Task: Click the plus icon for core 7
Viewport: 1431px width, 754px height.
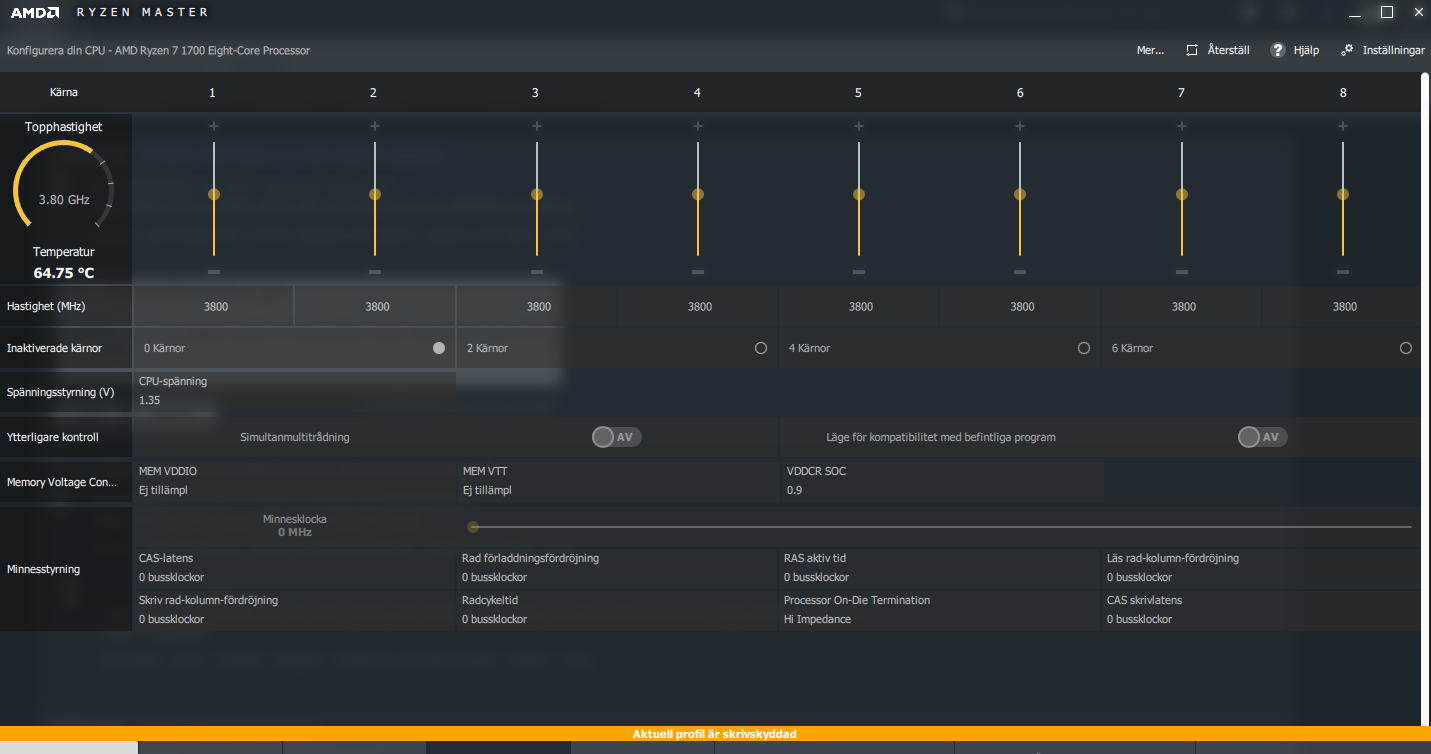Action: pos(1182,126)
